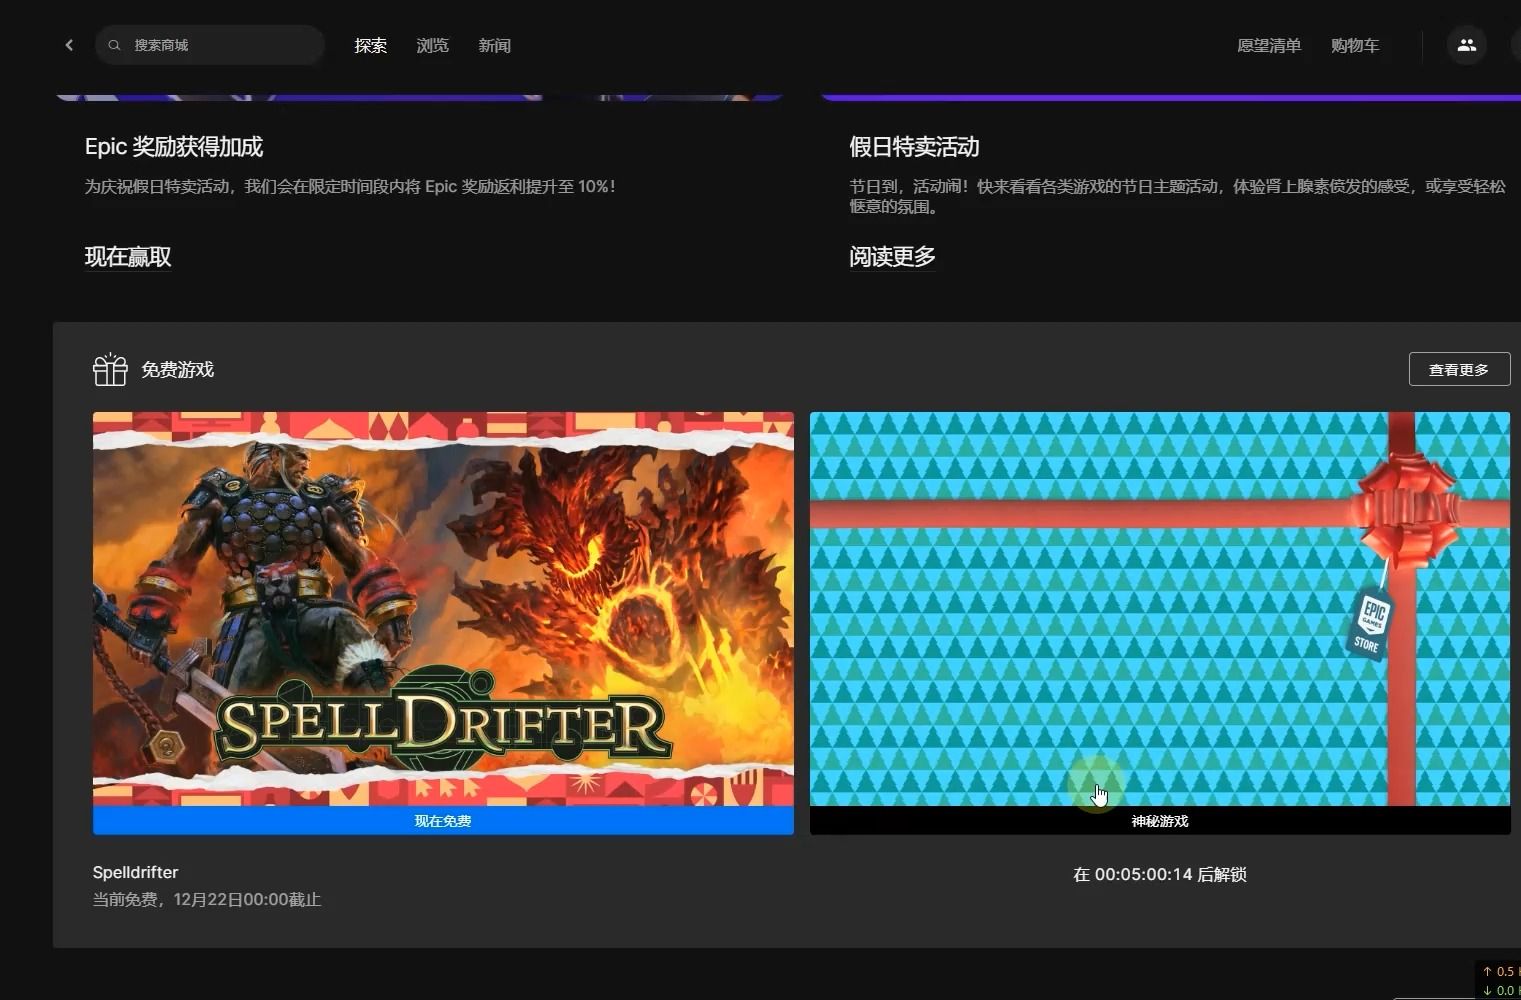Click the holiday sale description paragraph
1521x1000 pixels.
pyautogui.click(x=1177, y=196)
